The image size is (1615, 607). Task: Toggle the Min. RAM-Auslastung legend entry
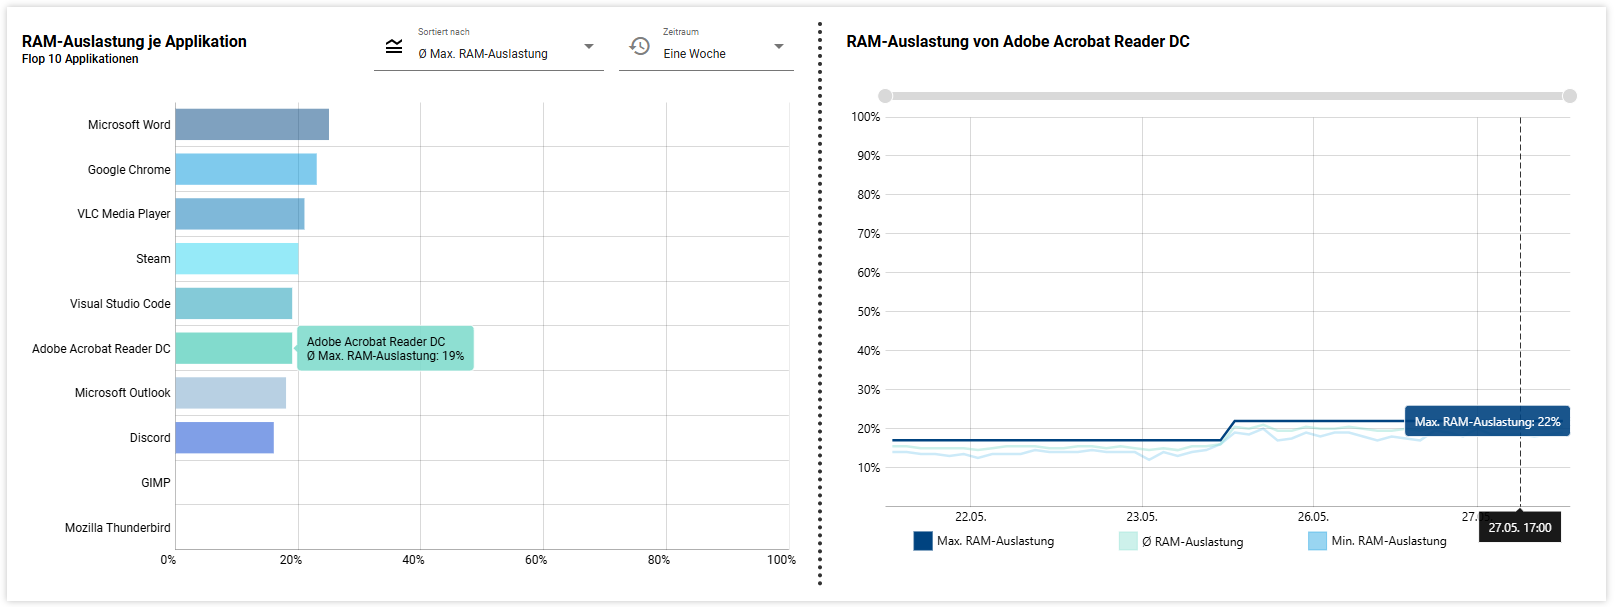click(1377, 541)
